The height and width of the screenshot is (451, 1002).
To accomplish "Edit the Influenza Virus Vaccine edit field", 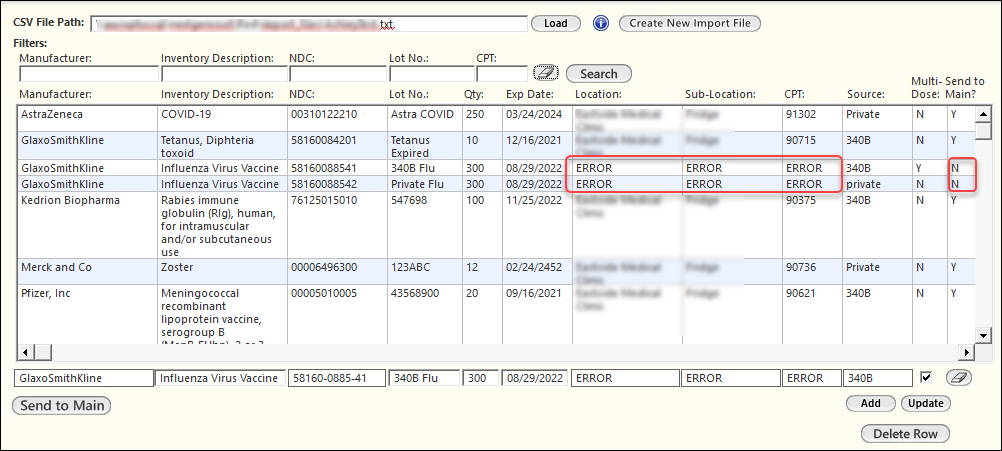I will click(x=220, y=378).
